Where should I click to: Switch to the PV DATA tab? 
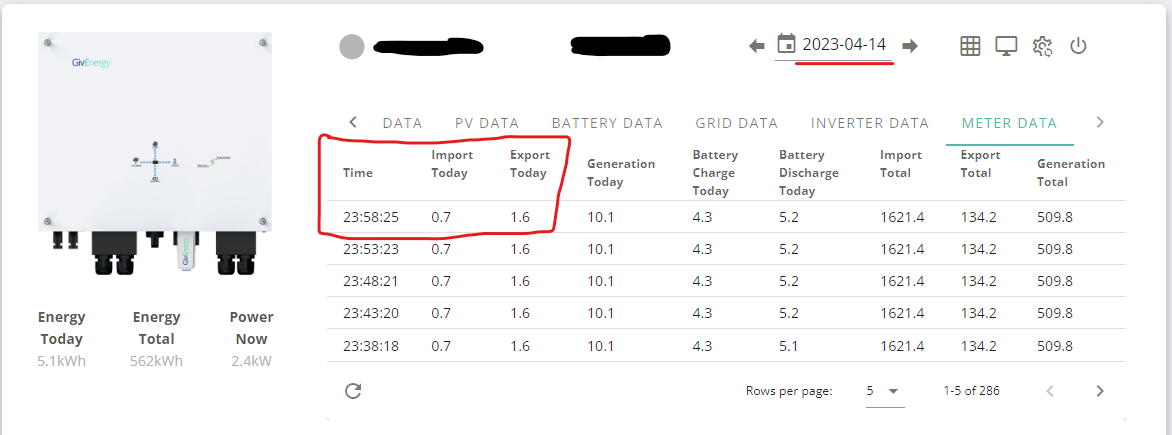pyautogui.click(x=487, y=123)
